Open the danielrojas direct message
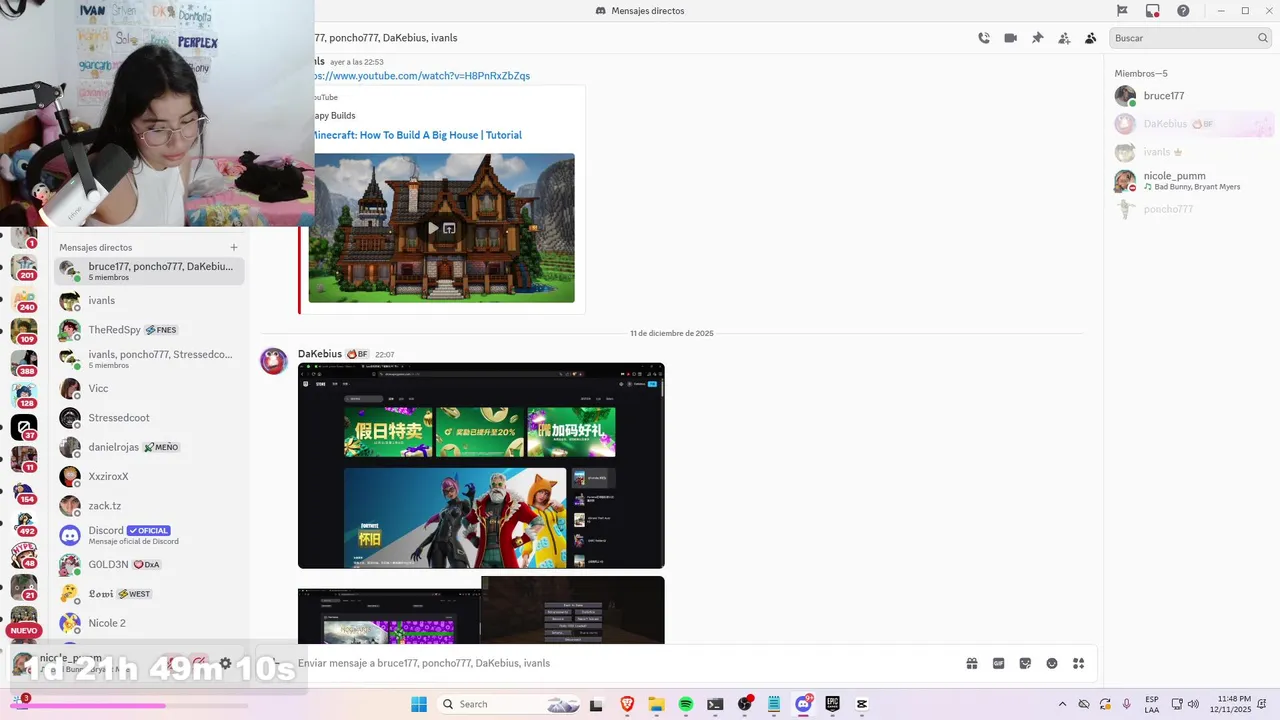This screenshot has height=720, width=1280. pyautogui.click(x=149, y=447)
